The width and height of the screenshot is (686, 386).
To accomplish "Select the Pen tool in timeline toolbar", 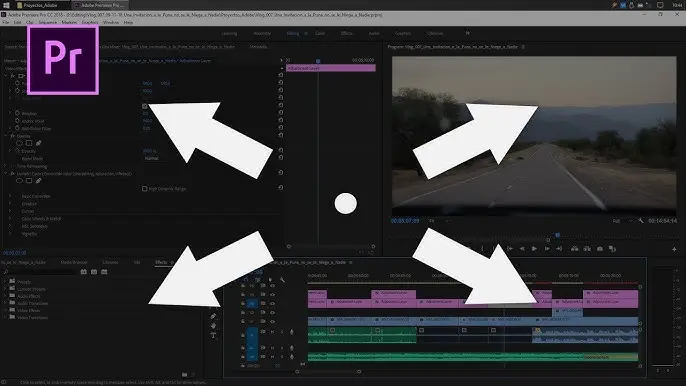I will tap(213, 316).
